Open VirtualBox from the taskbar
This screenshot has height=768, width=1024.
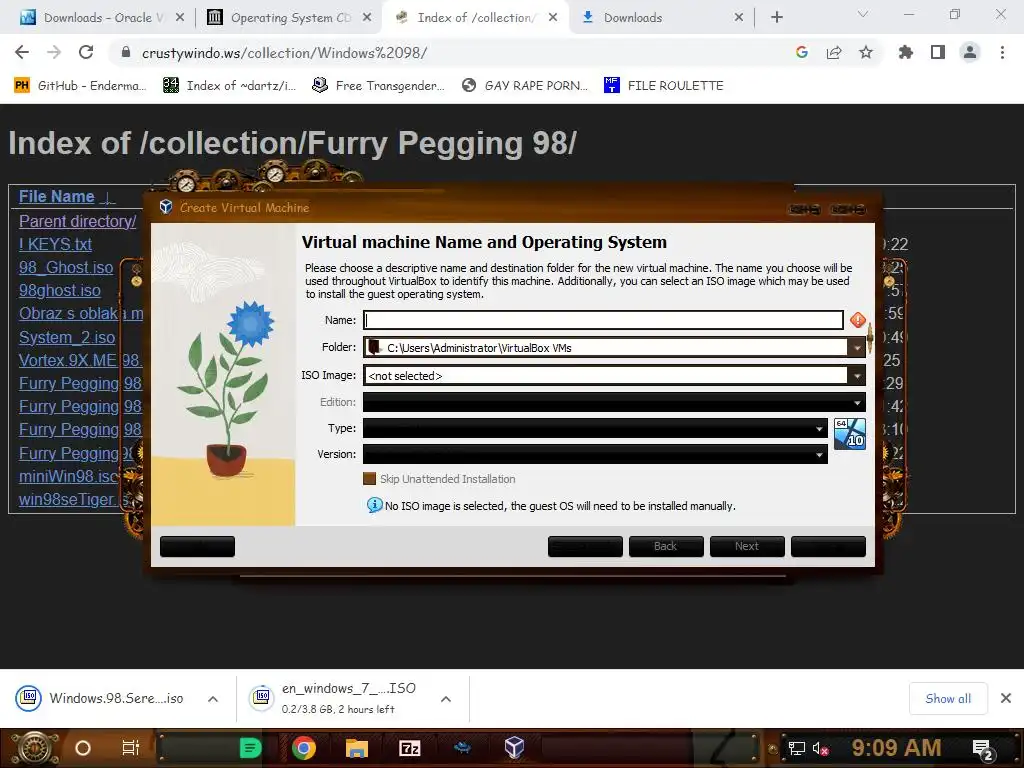tap(514, 747)
